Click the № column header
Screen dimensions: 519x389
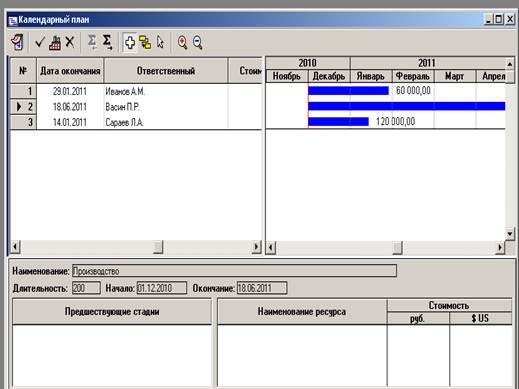pyautogui.click(x=23, y=71)
